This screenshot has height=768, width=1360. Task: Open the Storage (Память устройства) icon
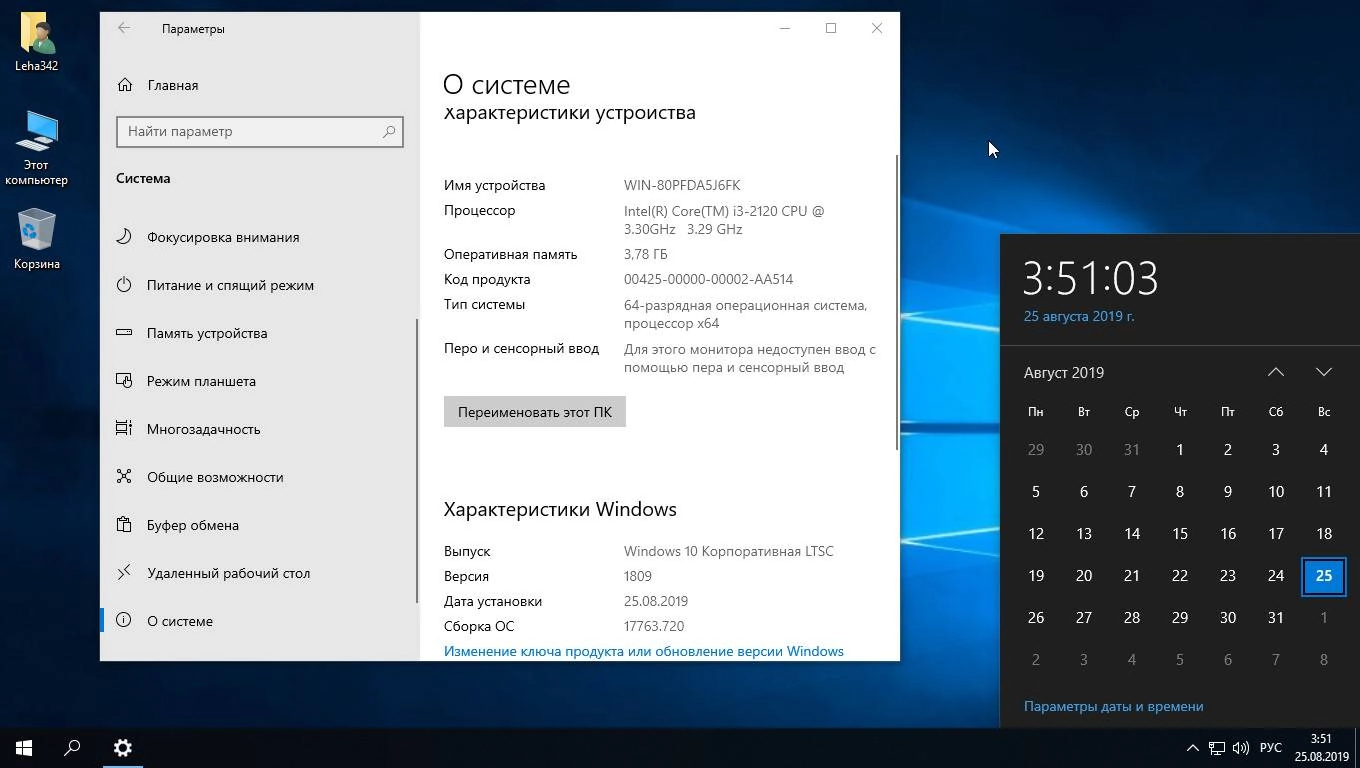[x=124, y=333]
